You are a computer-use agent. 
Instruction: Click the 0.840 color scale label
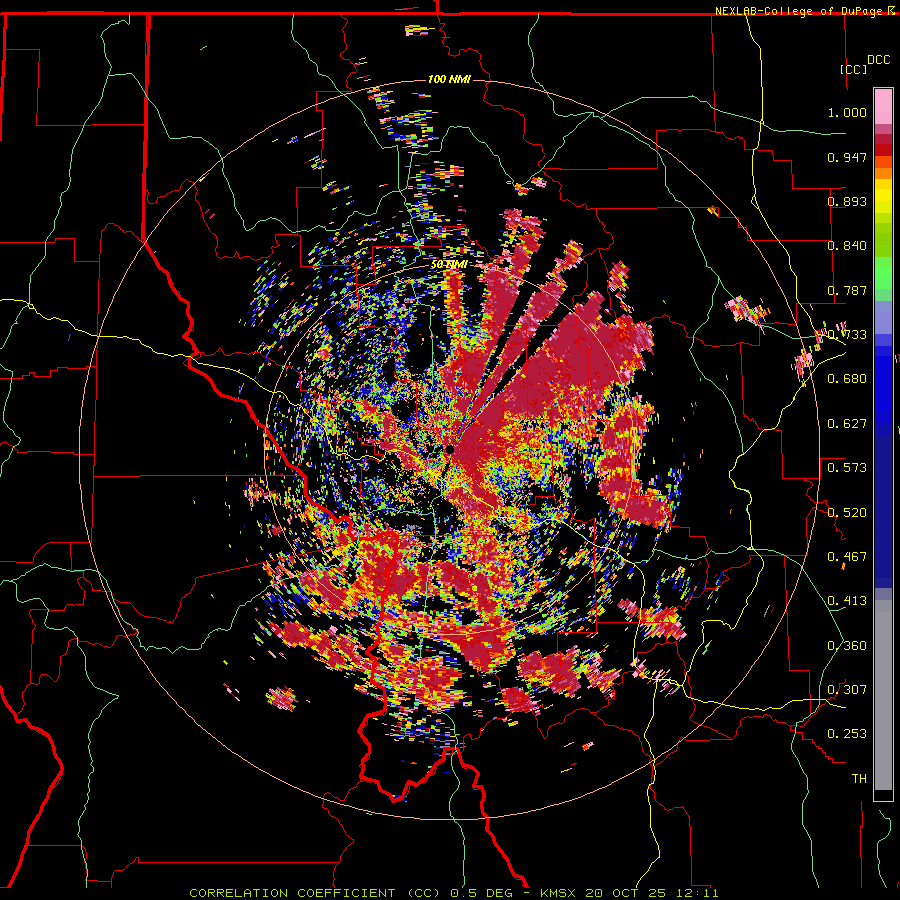click(847, 246)
